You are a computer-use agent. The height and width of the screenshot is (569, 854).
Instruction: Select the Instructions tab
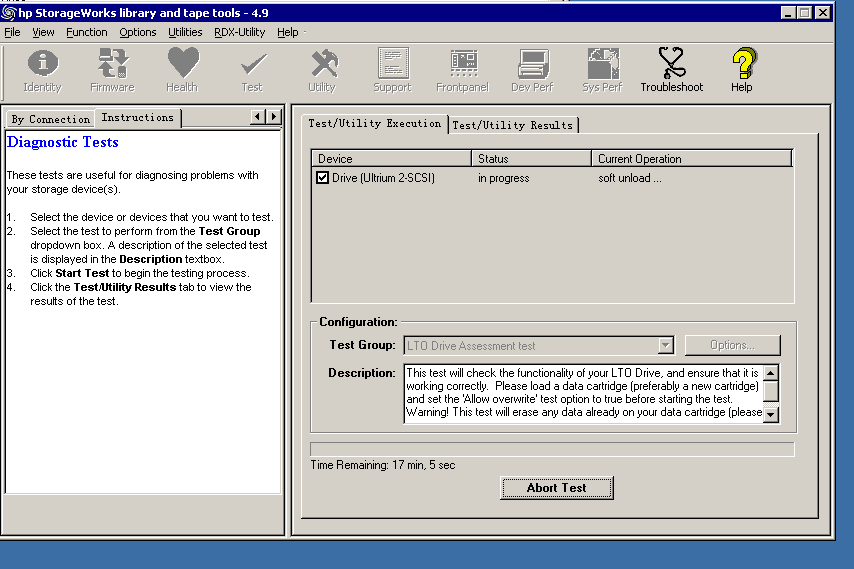tap(138, 118)
